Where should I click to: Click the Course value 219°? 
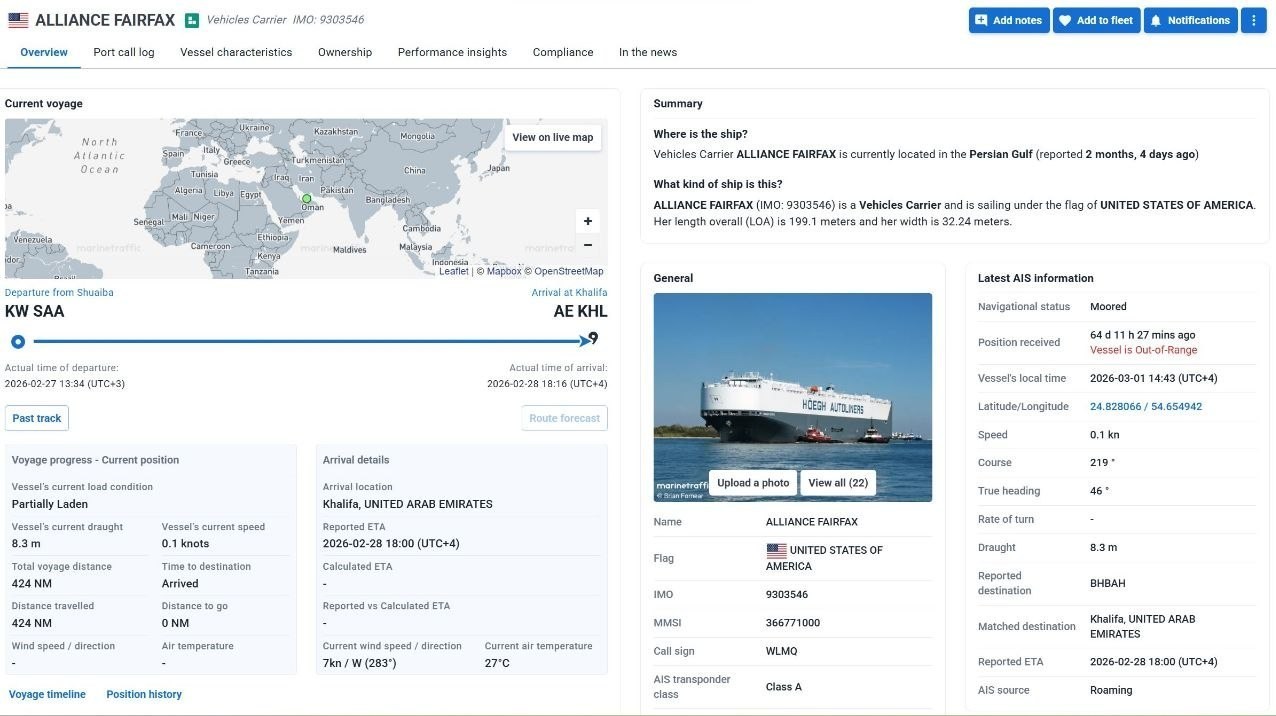1102,463
